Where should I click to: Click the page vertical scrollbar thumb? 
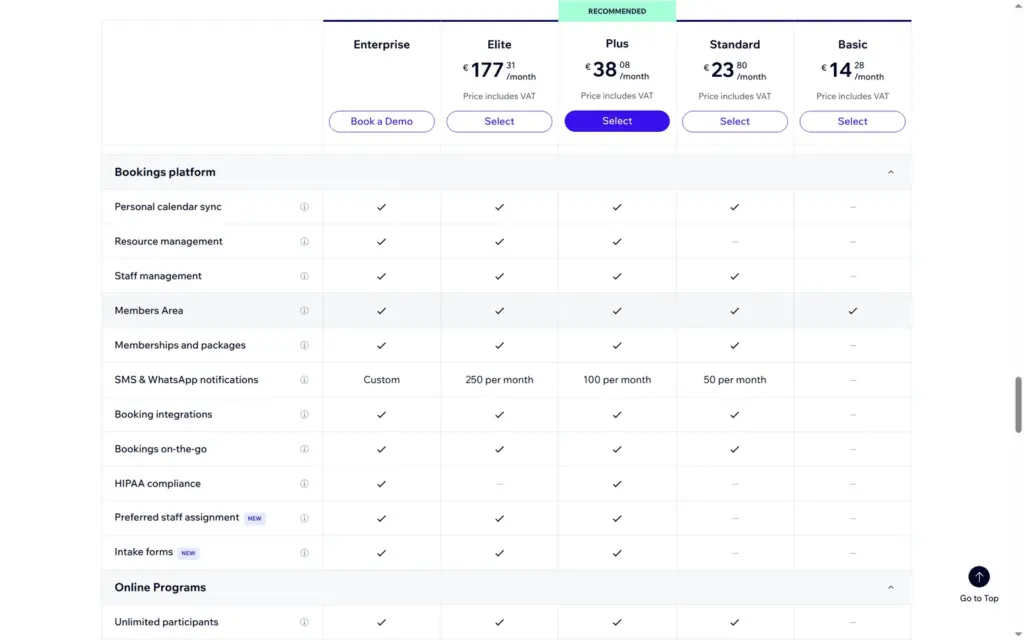[x=1018, y=404]
